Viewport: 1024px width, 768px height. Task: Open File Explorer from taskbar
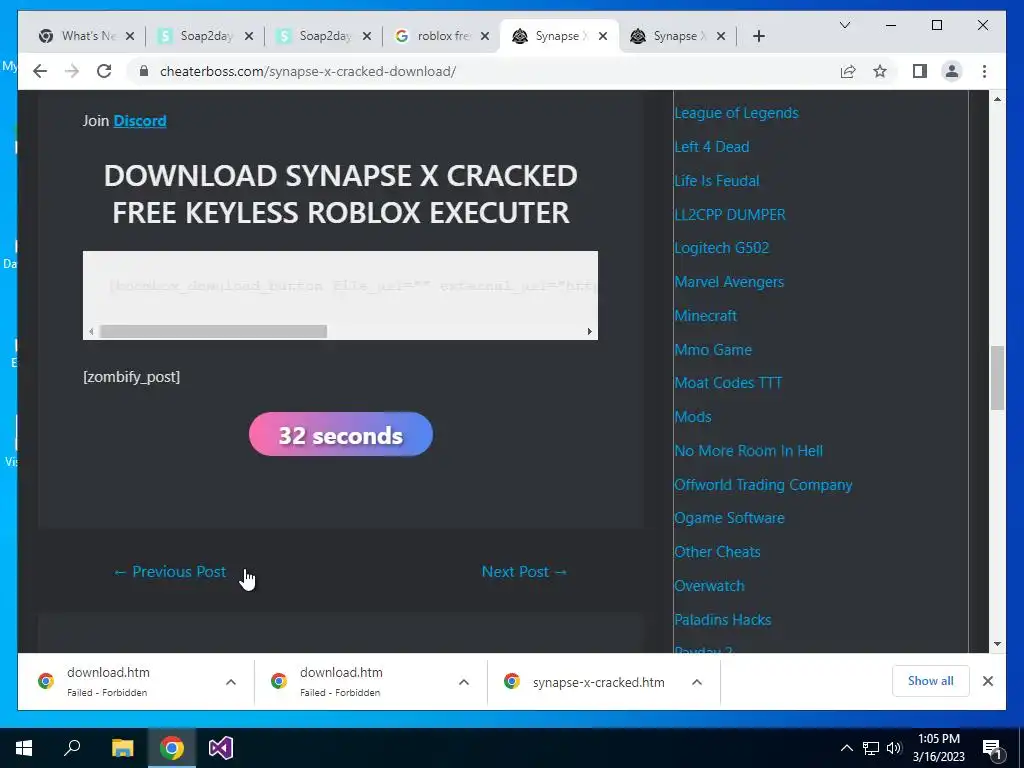pyautogui.click(x=122, y=748)
